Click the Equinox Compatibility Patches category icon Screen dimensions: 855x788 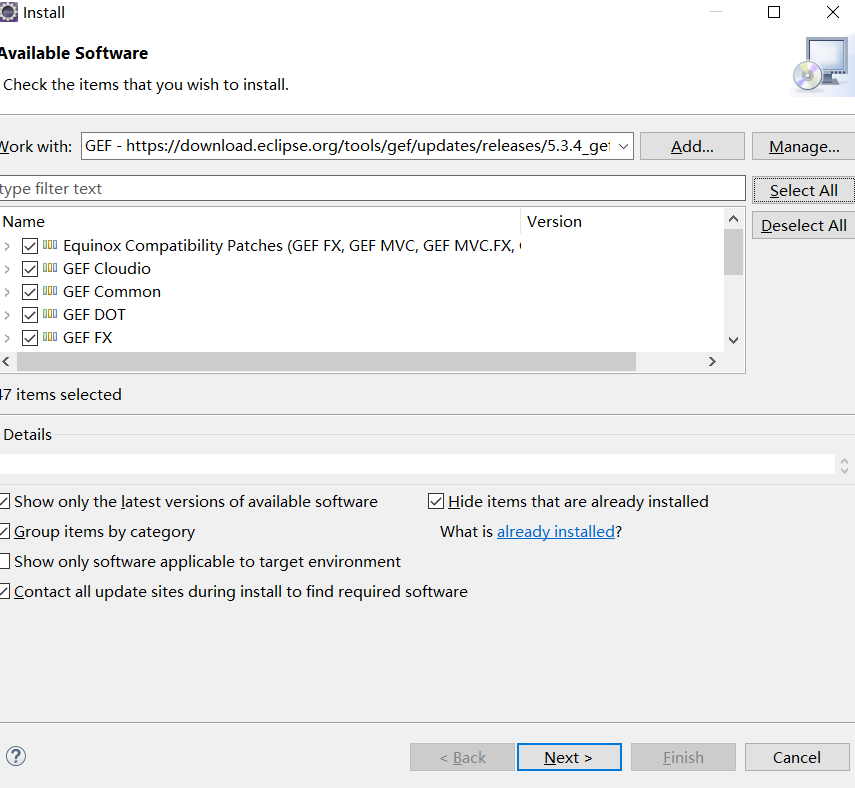(50, 245)
